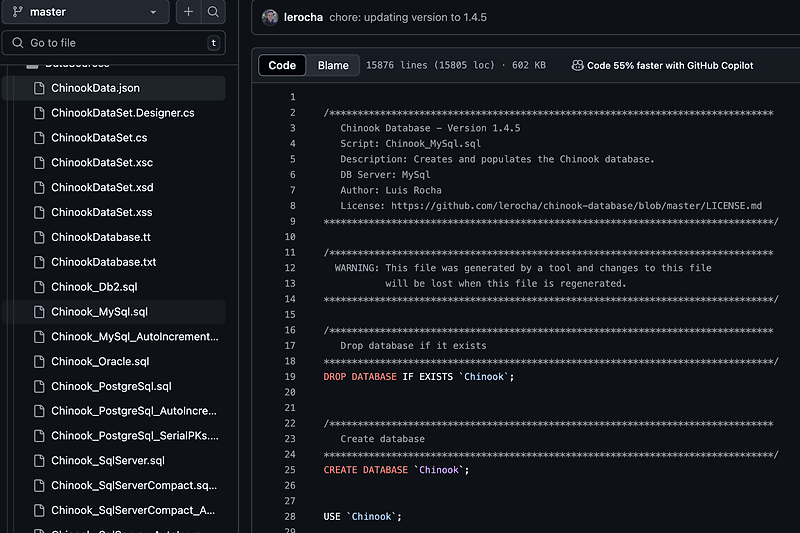Click the GitHub Copilot icon
800x533 pixels.
[x=577, y=65]
